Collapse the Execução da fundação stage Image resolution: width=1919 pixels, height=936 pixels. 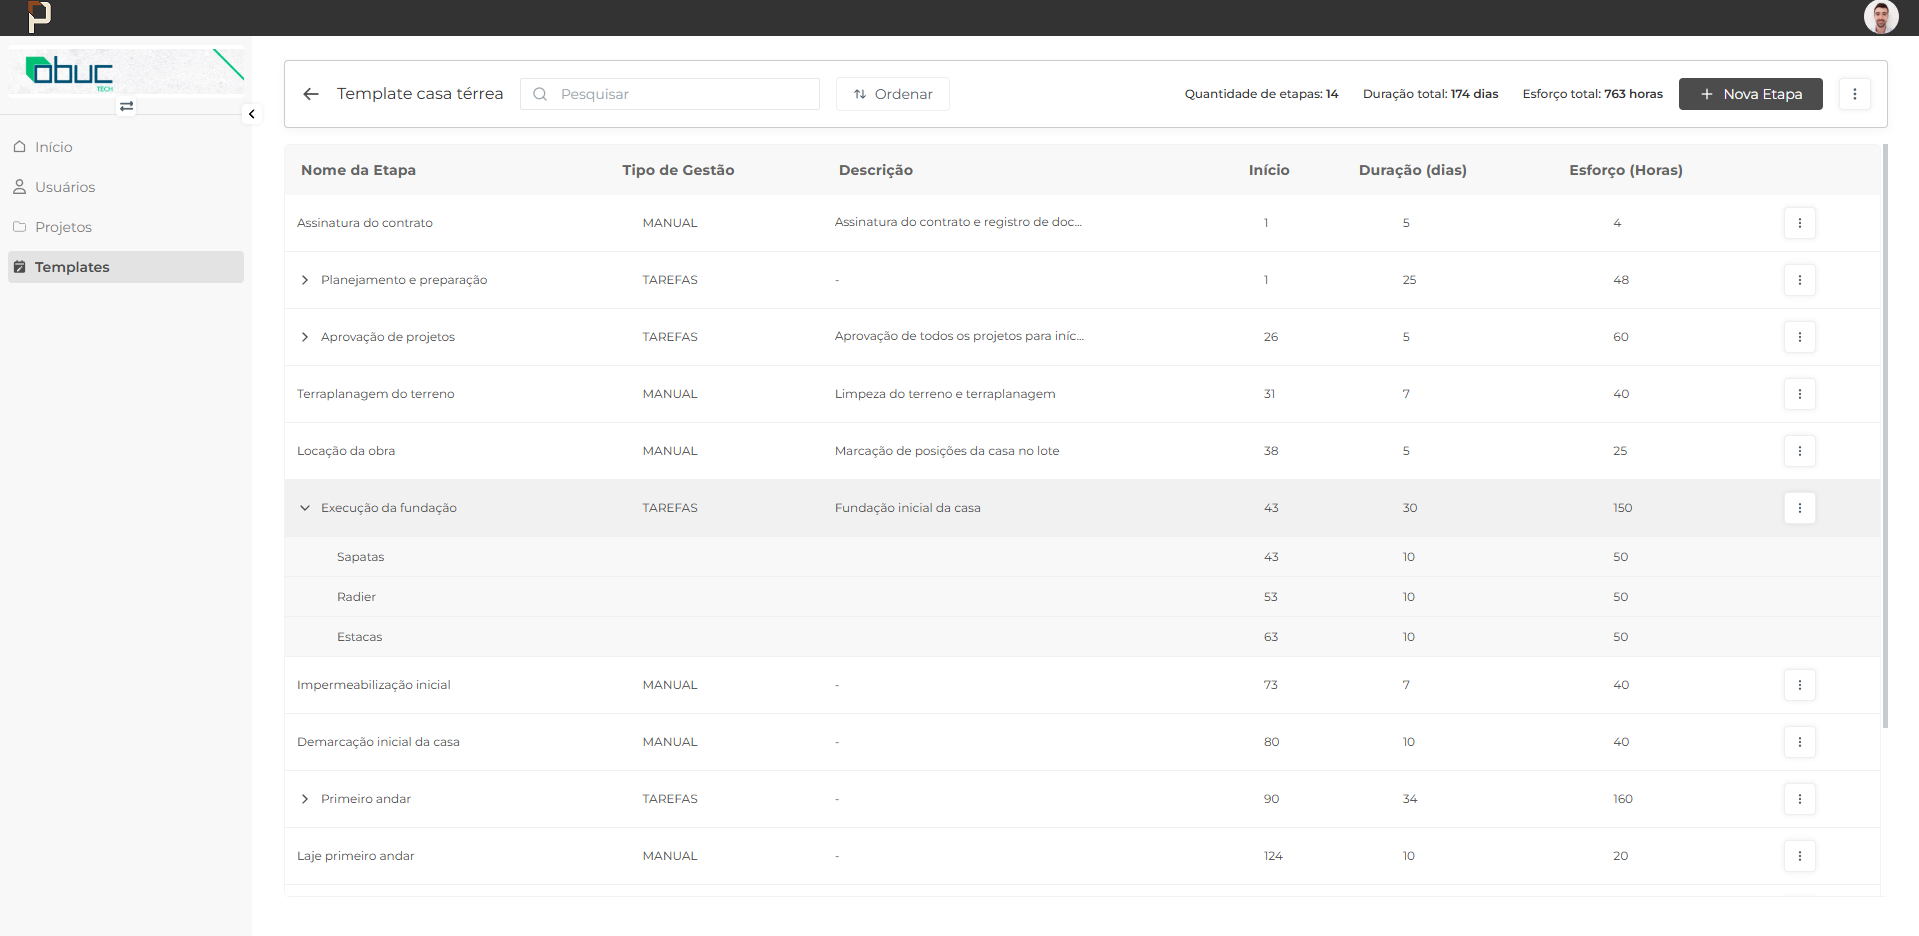[x=305, y=508]
